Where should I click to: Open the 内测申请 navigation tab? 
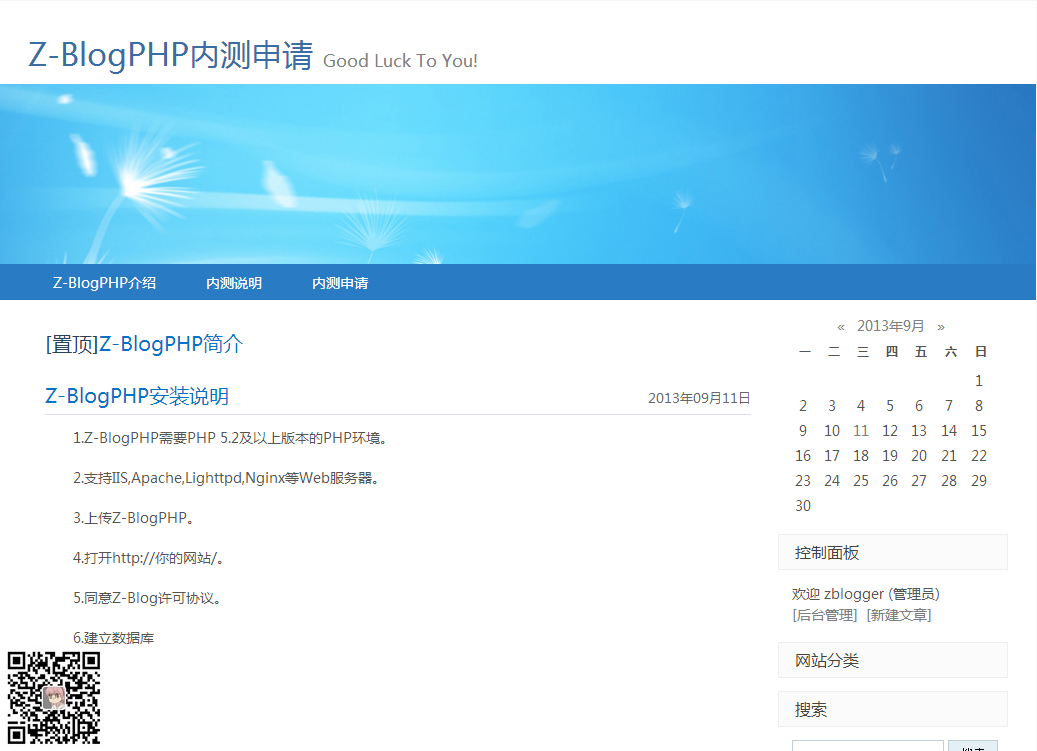(339, 282)
